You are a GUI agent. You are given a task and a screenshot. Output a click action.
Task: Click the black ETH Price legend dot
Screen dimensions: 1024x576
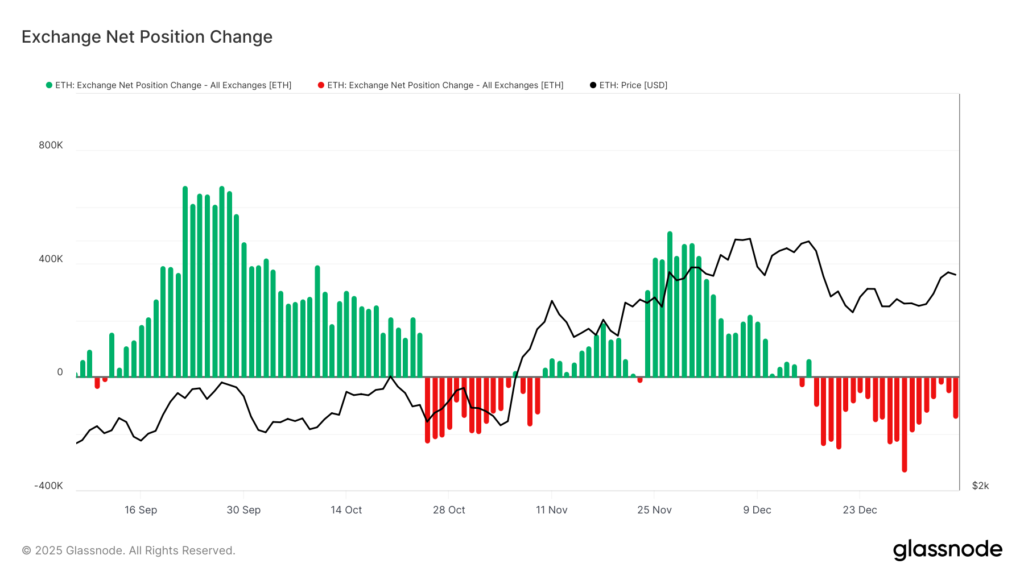592,85
